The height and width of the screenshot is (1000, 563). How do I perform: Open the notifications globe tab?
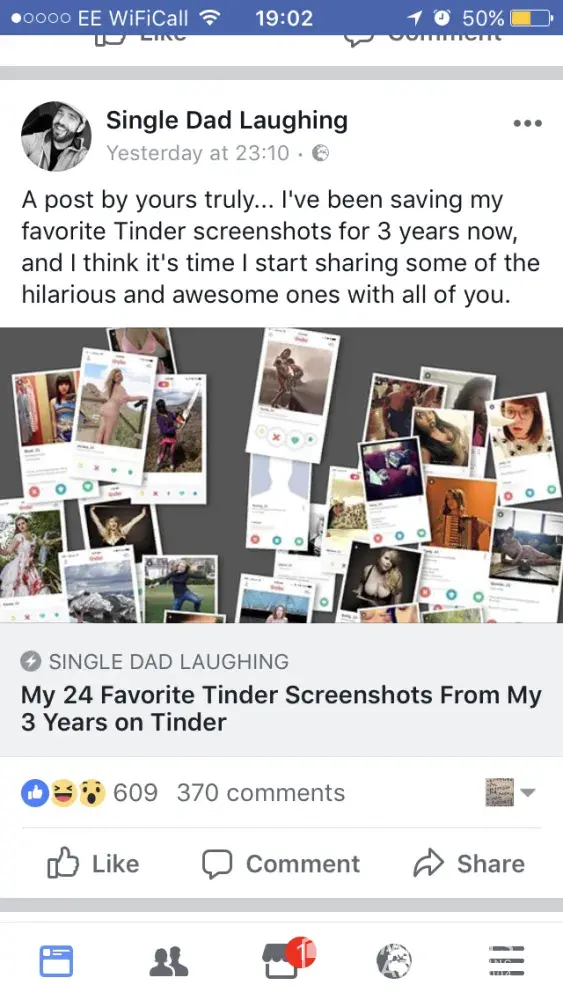[394, 960]
